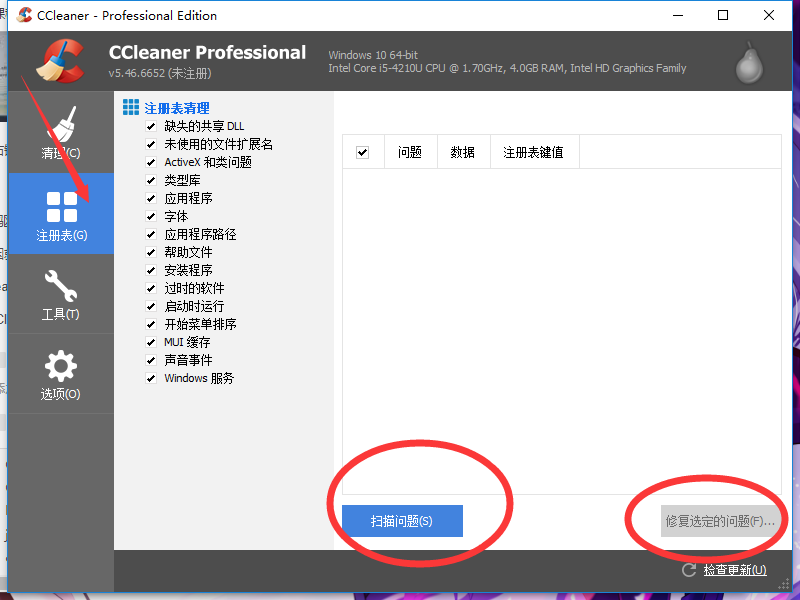Click the pear icon in header
800x600 pixels.
(x=749, y=63)
